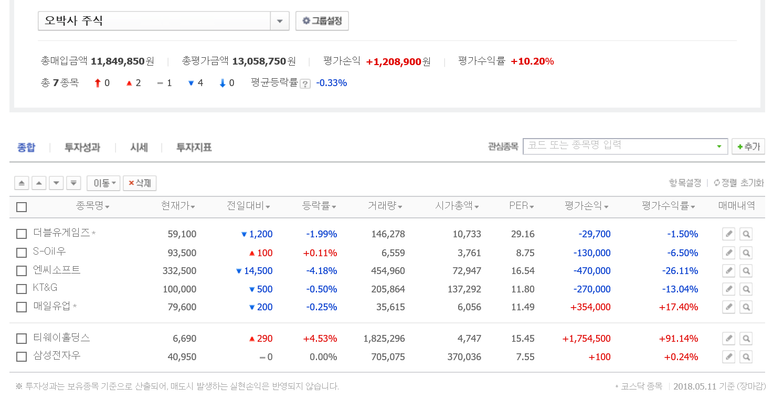Click search magnifier icon for S-Oil우
This screenshot has width=773, height=399.
pos(746,253)
